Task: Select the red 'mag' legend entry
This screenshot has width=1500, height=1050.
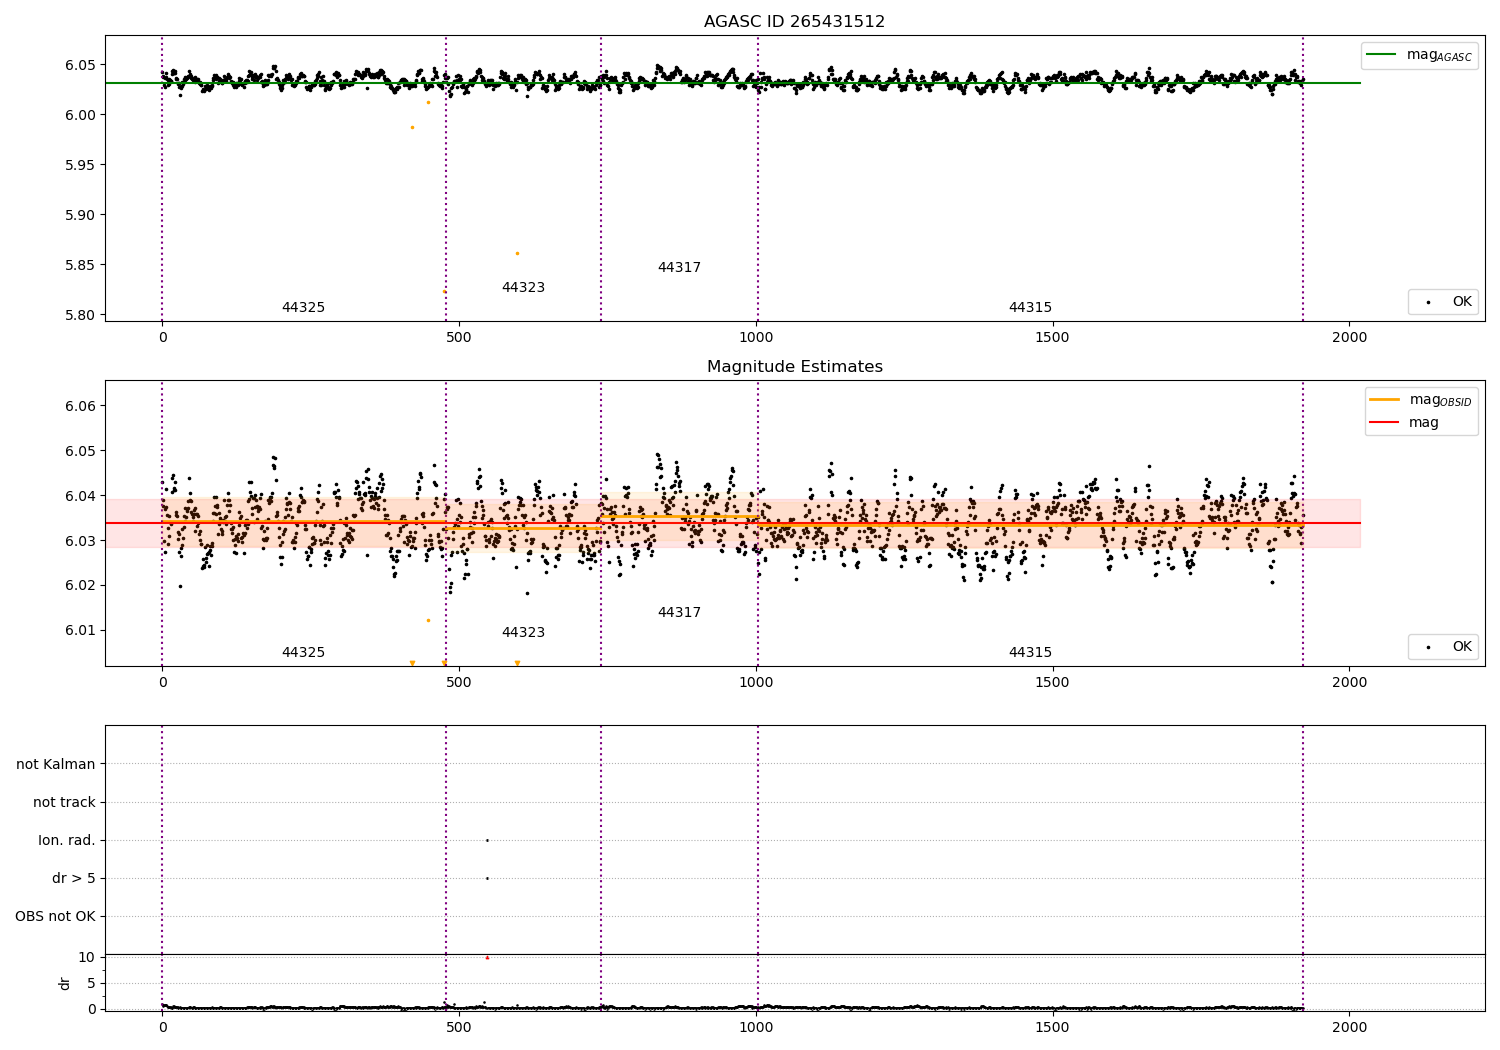Action: 1405,423
